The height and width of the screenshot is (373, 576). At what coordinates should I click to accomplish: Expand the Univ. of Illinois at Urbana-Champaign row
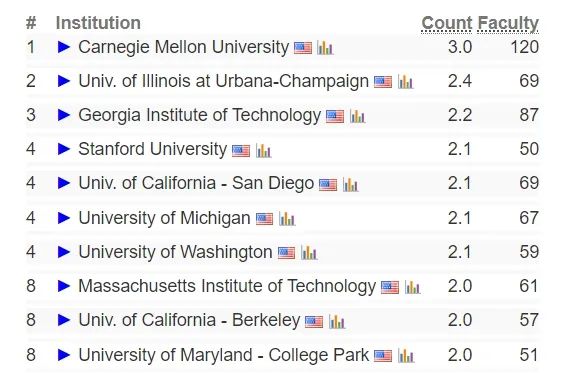[64, 81]
